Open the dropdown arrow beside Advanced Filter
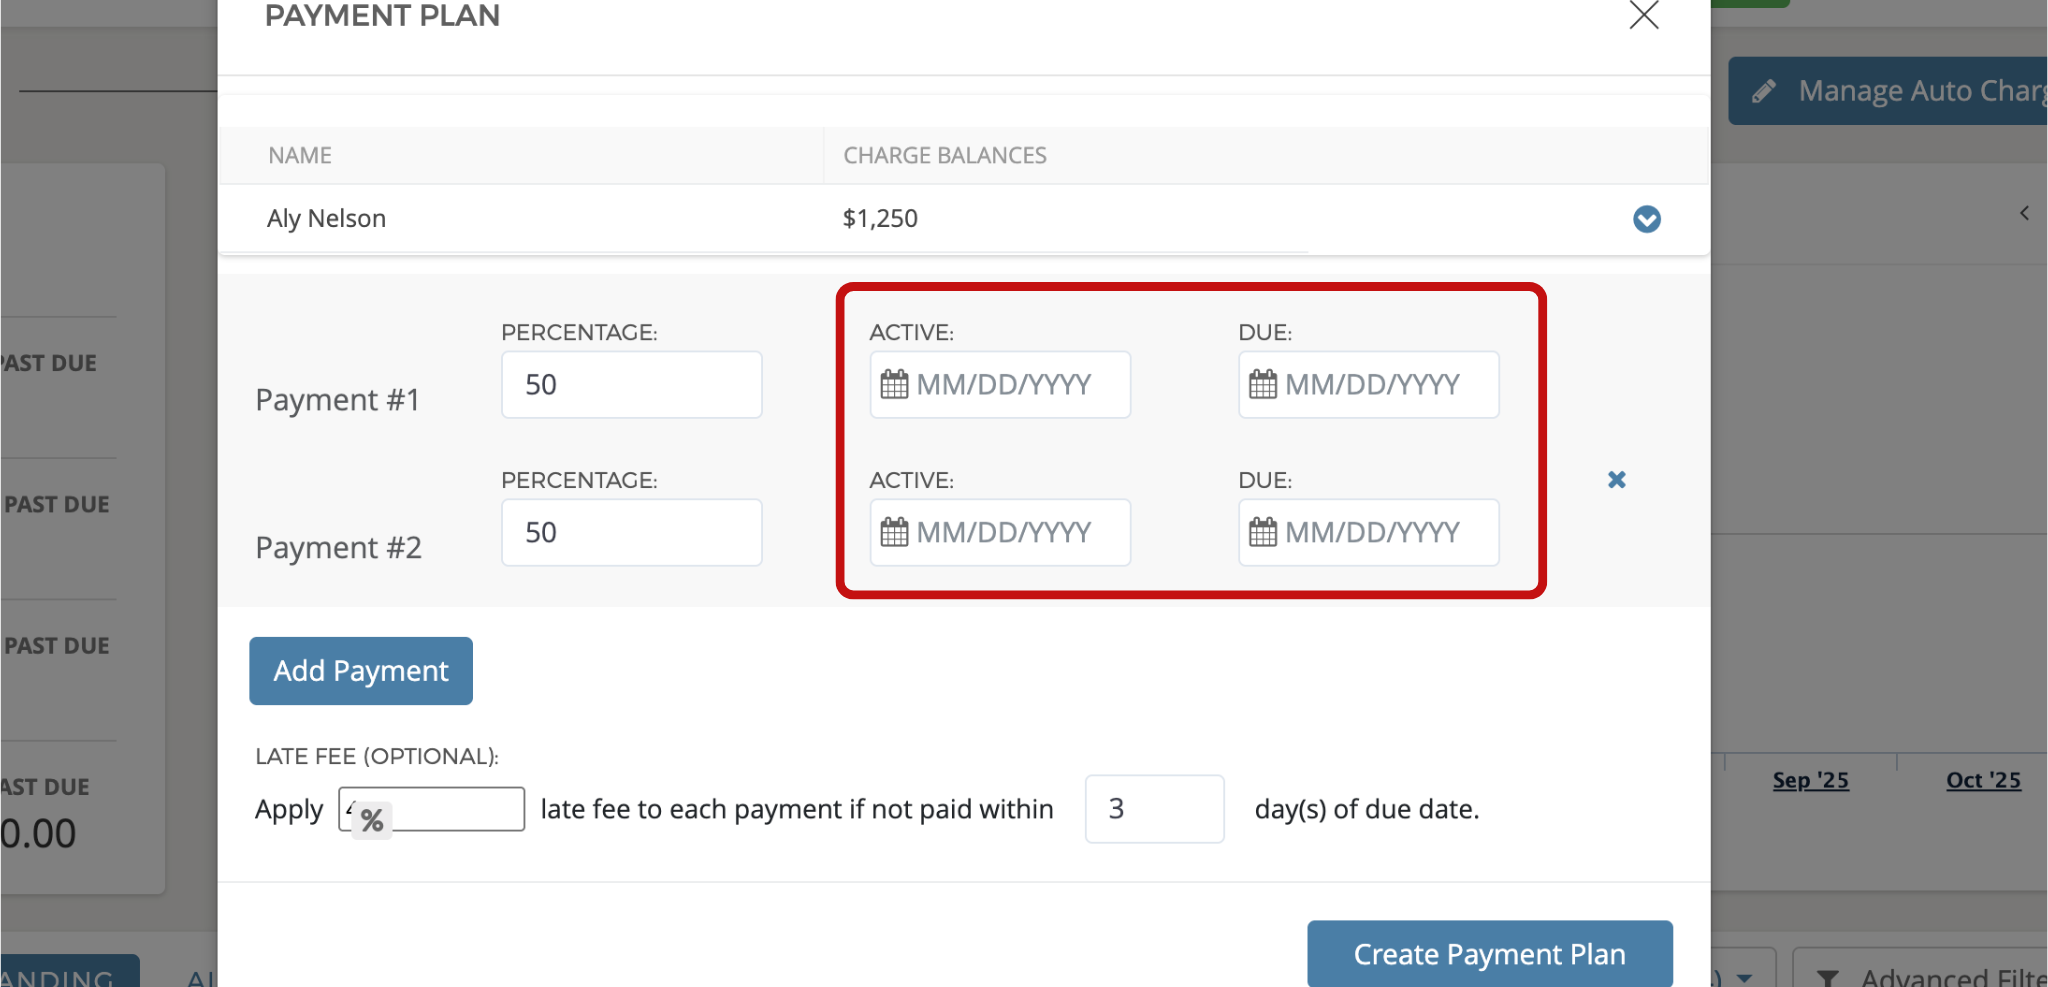Viewport: 2048px width, 987px height. [x=1745, y=977]
